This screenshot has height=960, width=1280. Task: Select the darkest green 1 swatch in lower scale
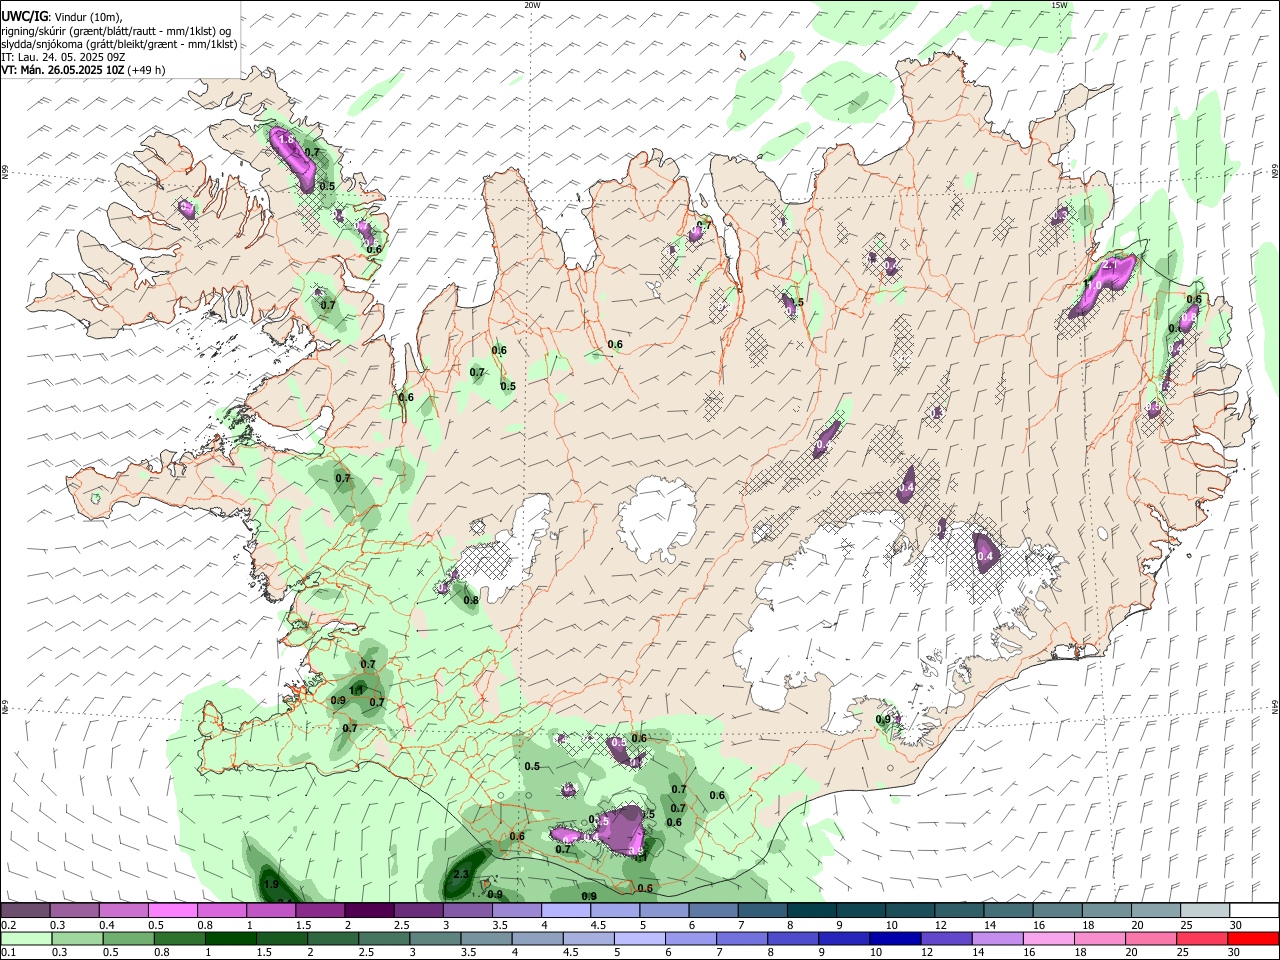click(x=230, y=938)
